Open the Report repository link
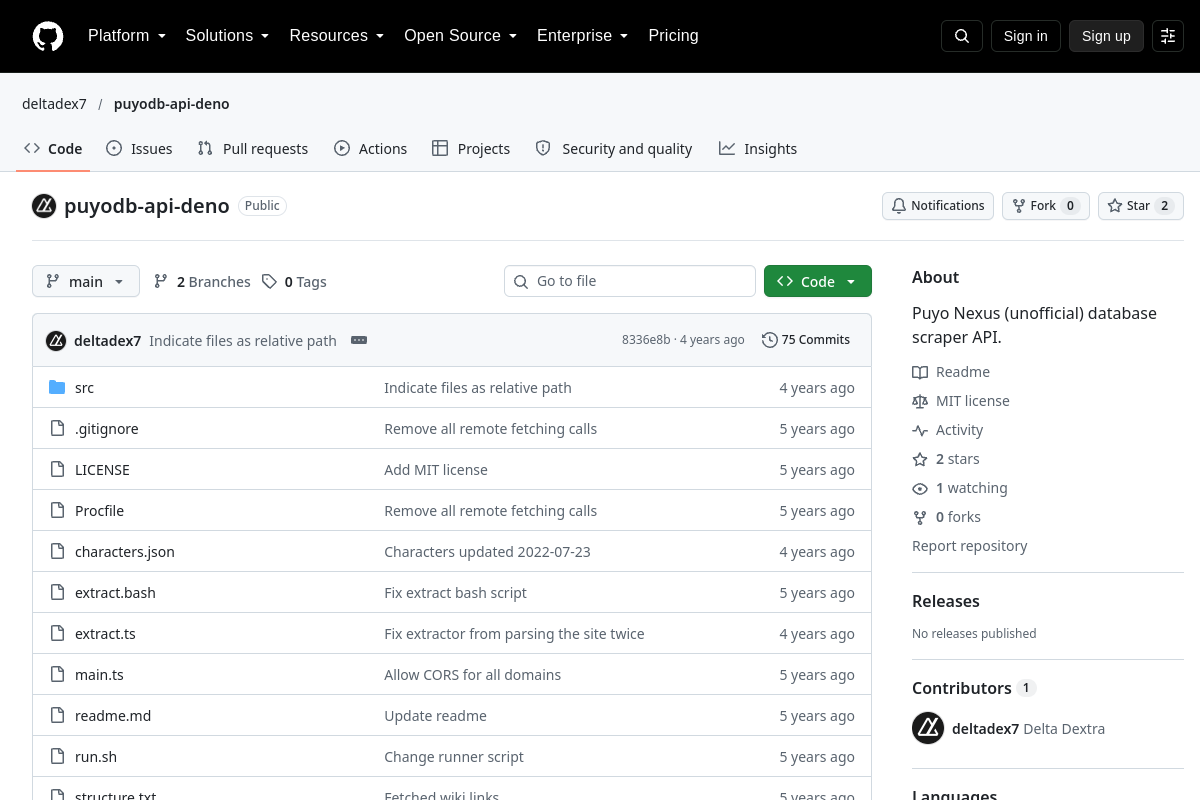 tap(970, 546)
